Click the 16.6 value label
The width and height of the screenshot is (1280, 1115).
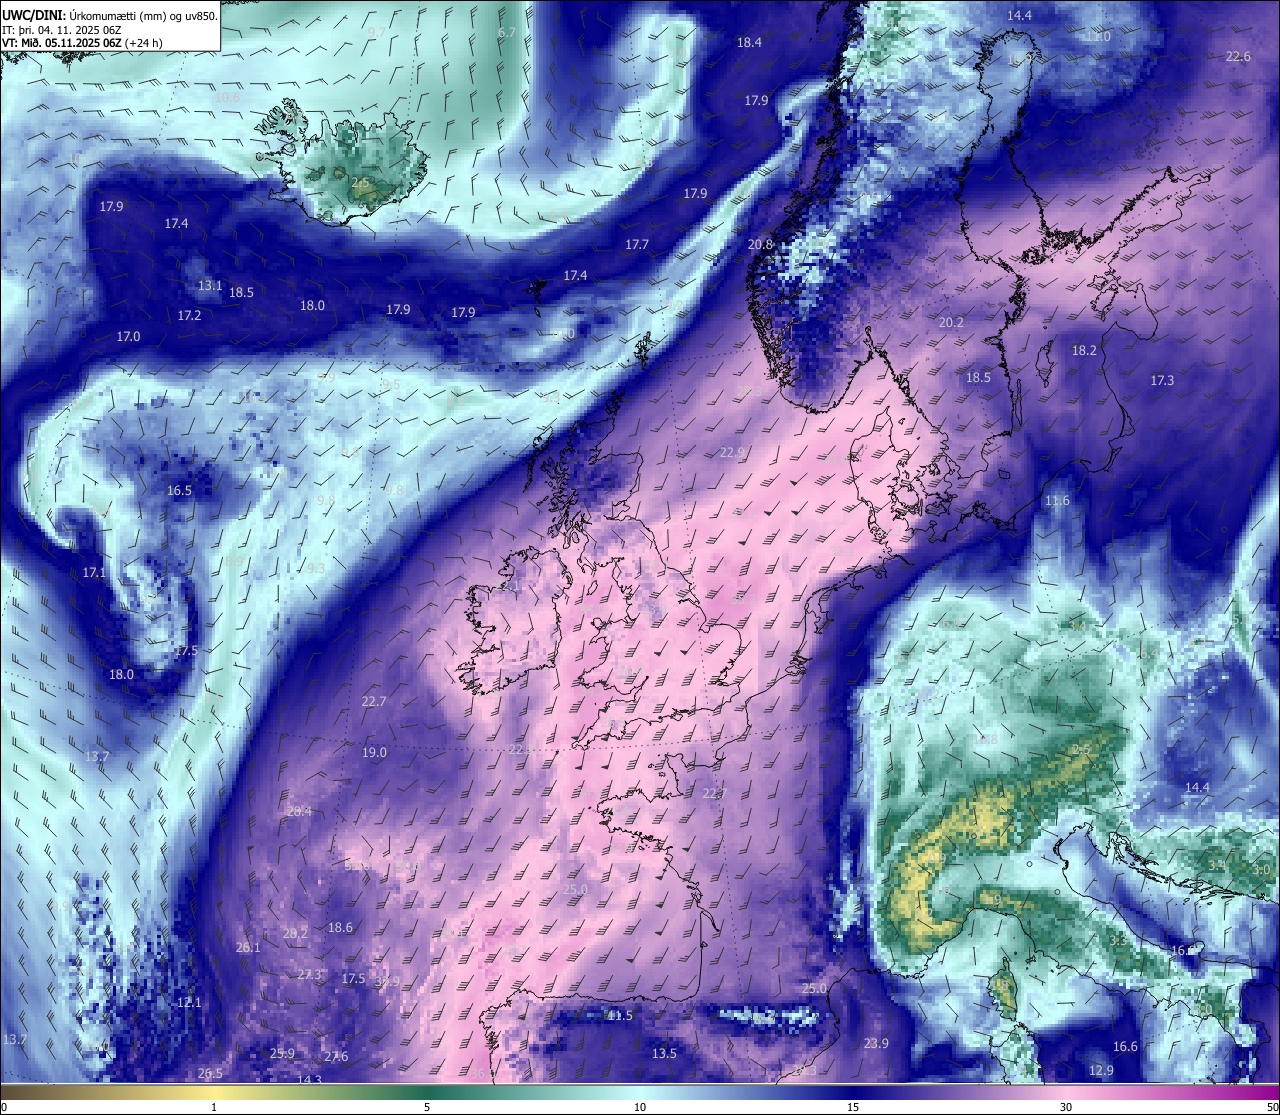click(1125, 1046)
